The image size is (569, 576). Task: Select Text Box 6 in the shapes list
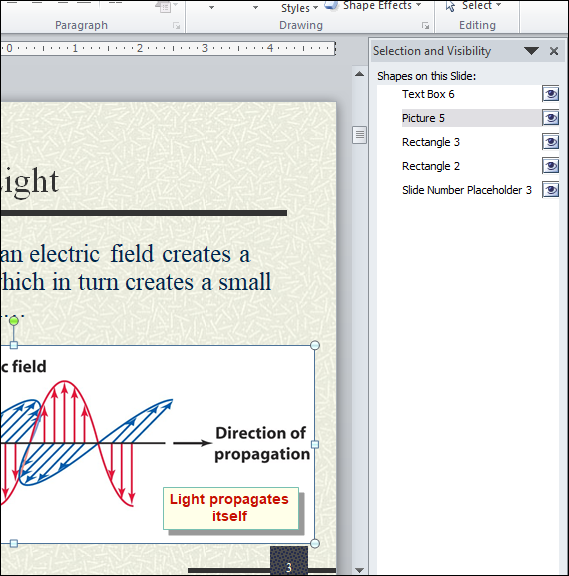tap(428, 94)
